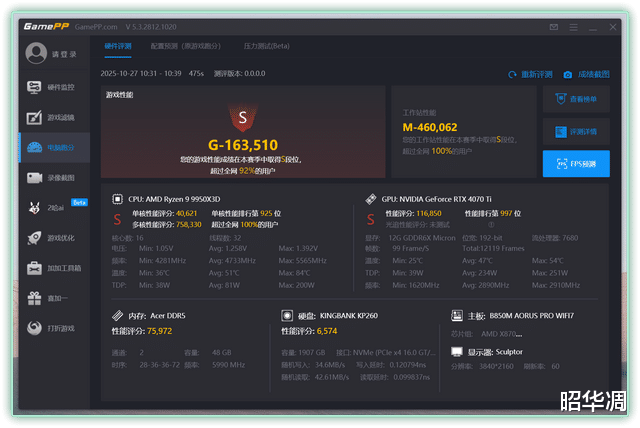Click the memory timing 28-36-36-72
This screenshot has width=640, height=428.
[160, 365]
